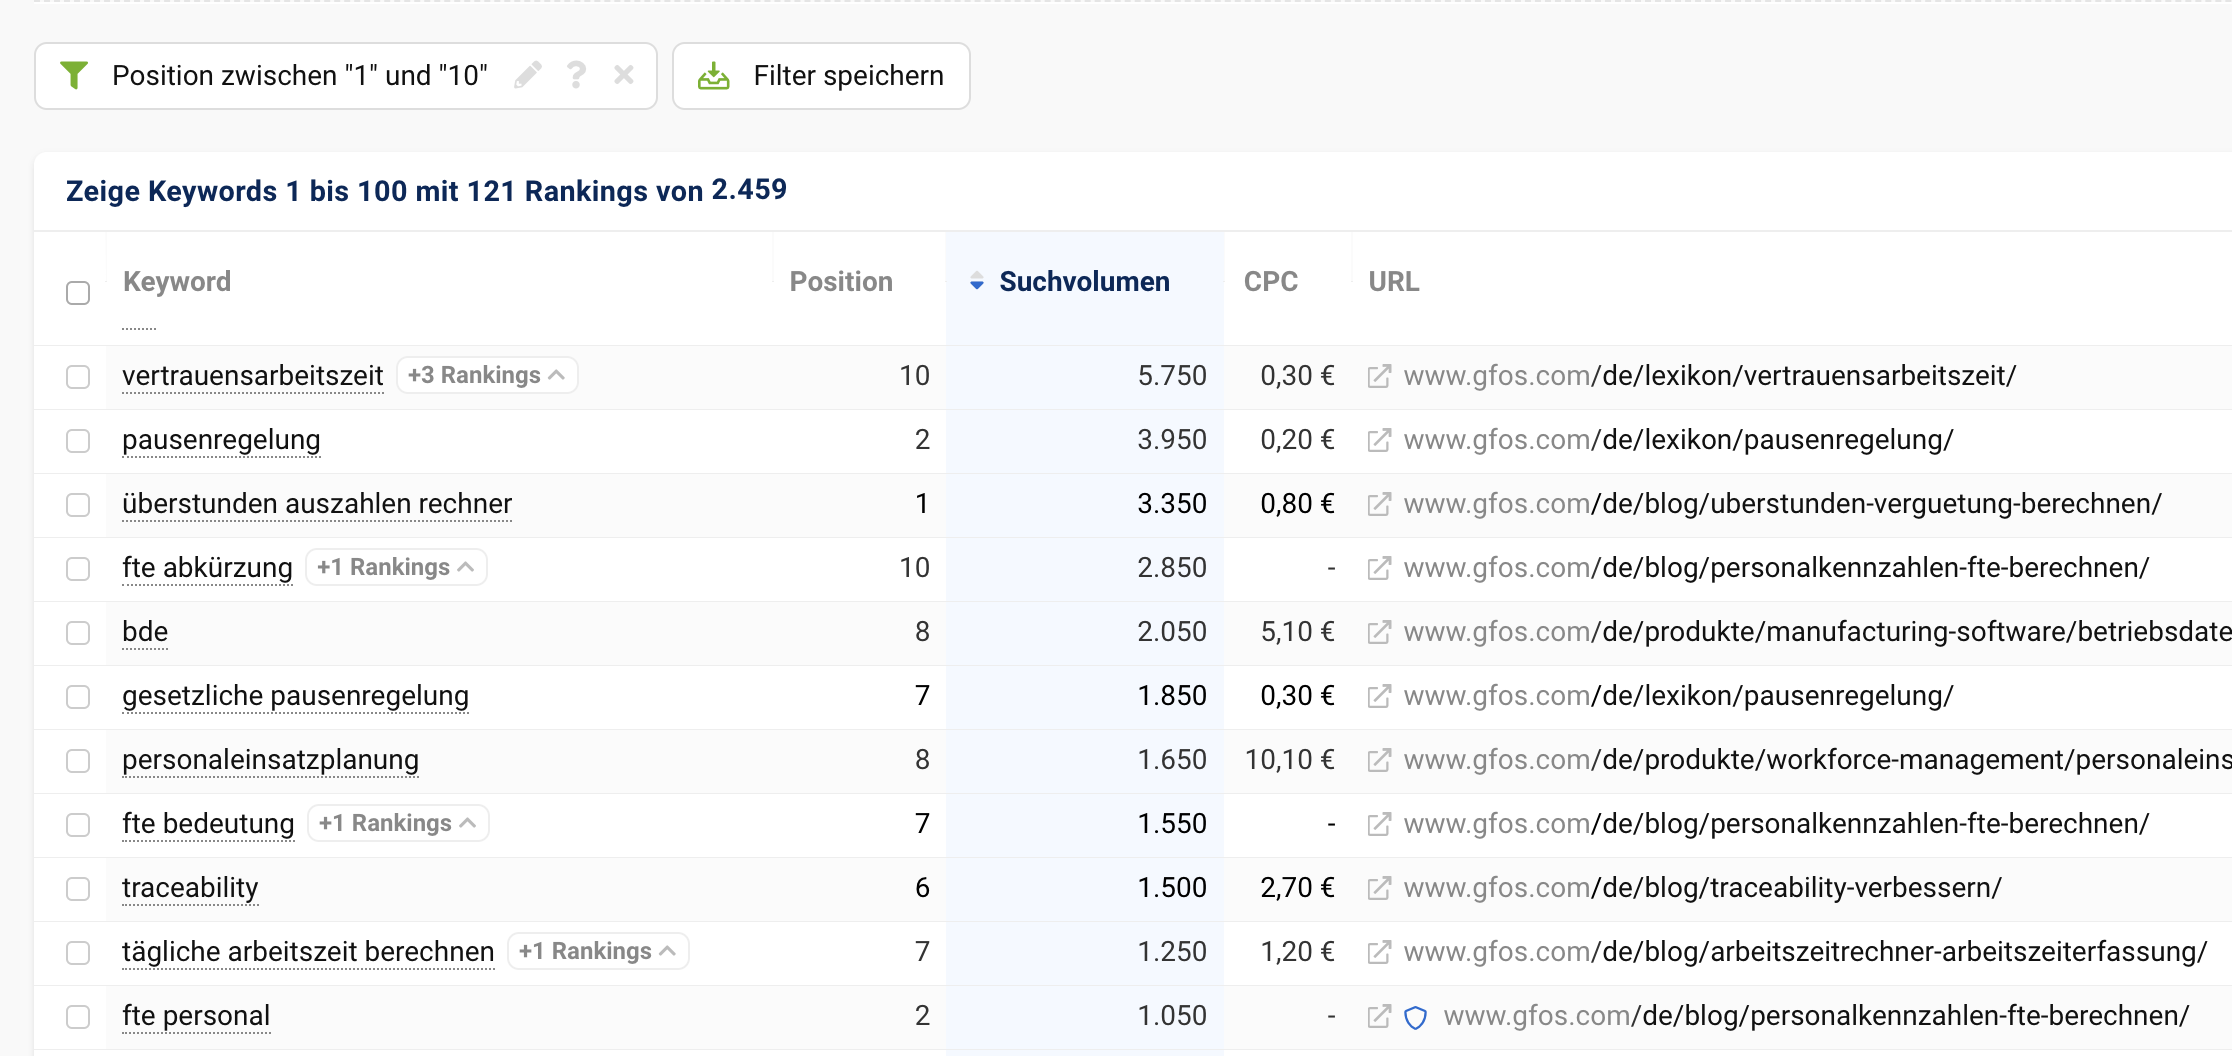The width and height of the screenshot is (2232, 1056).
Task: Sort table by CPC column header
Action: click(1270, 282)
